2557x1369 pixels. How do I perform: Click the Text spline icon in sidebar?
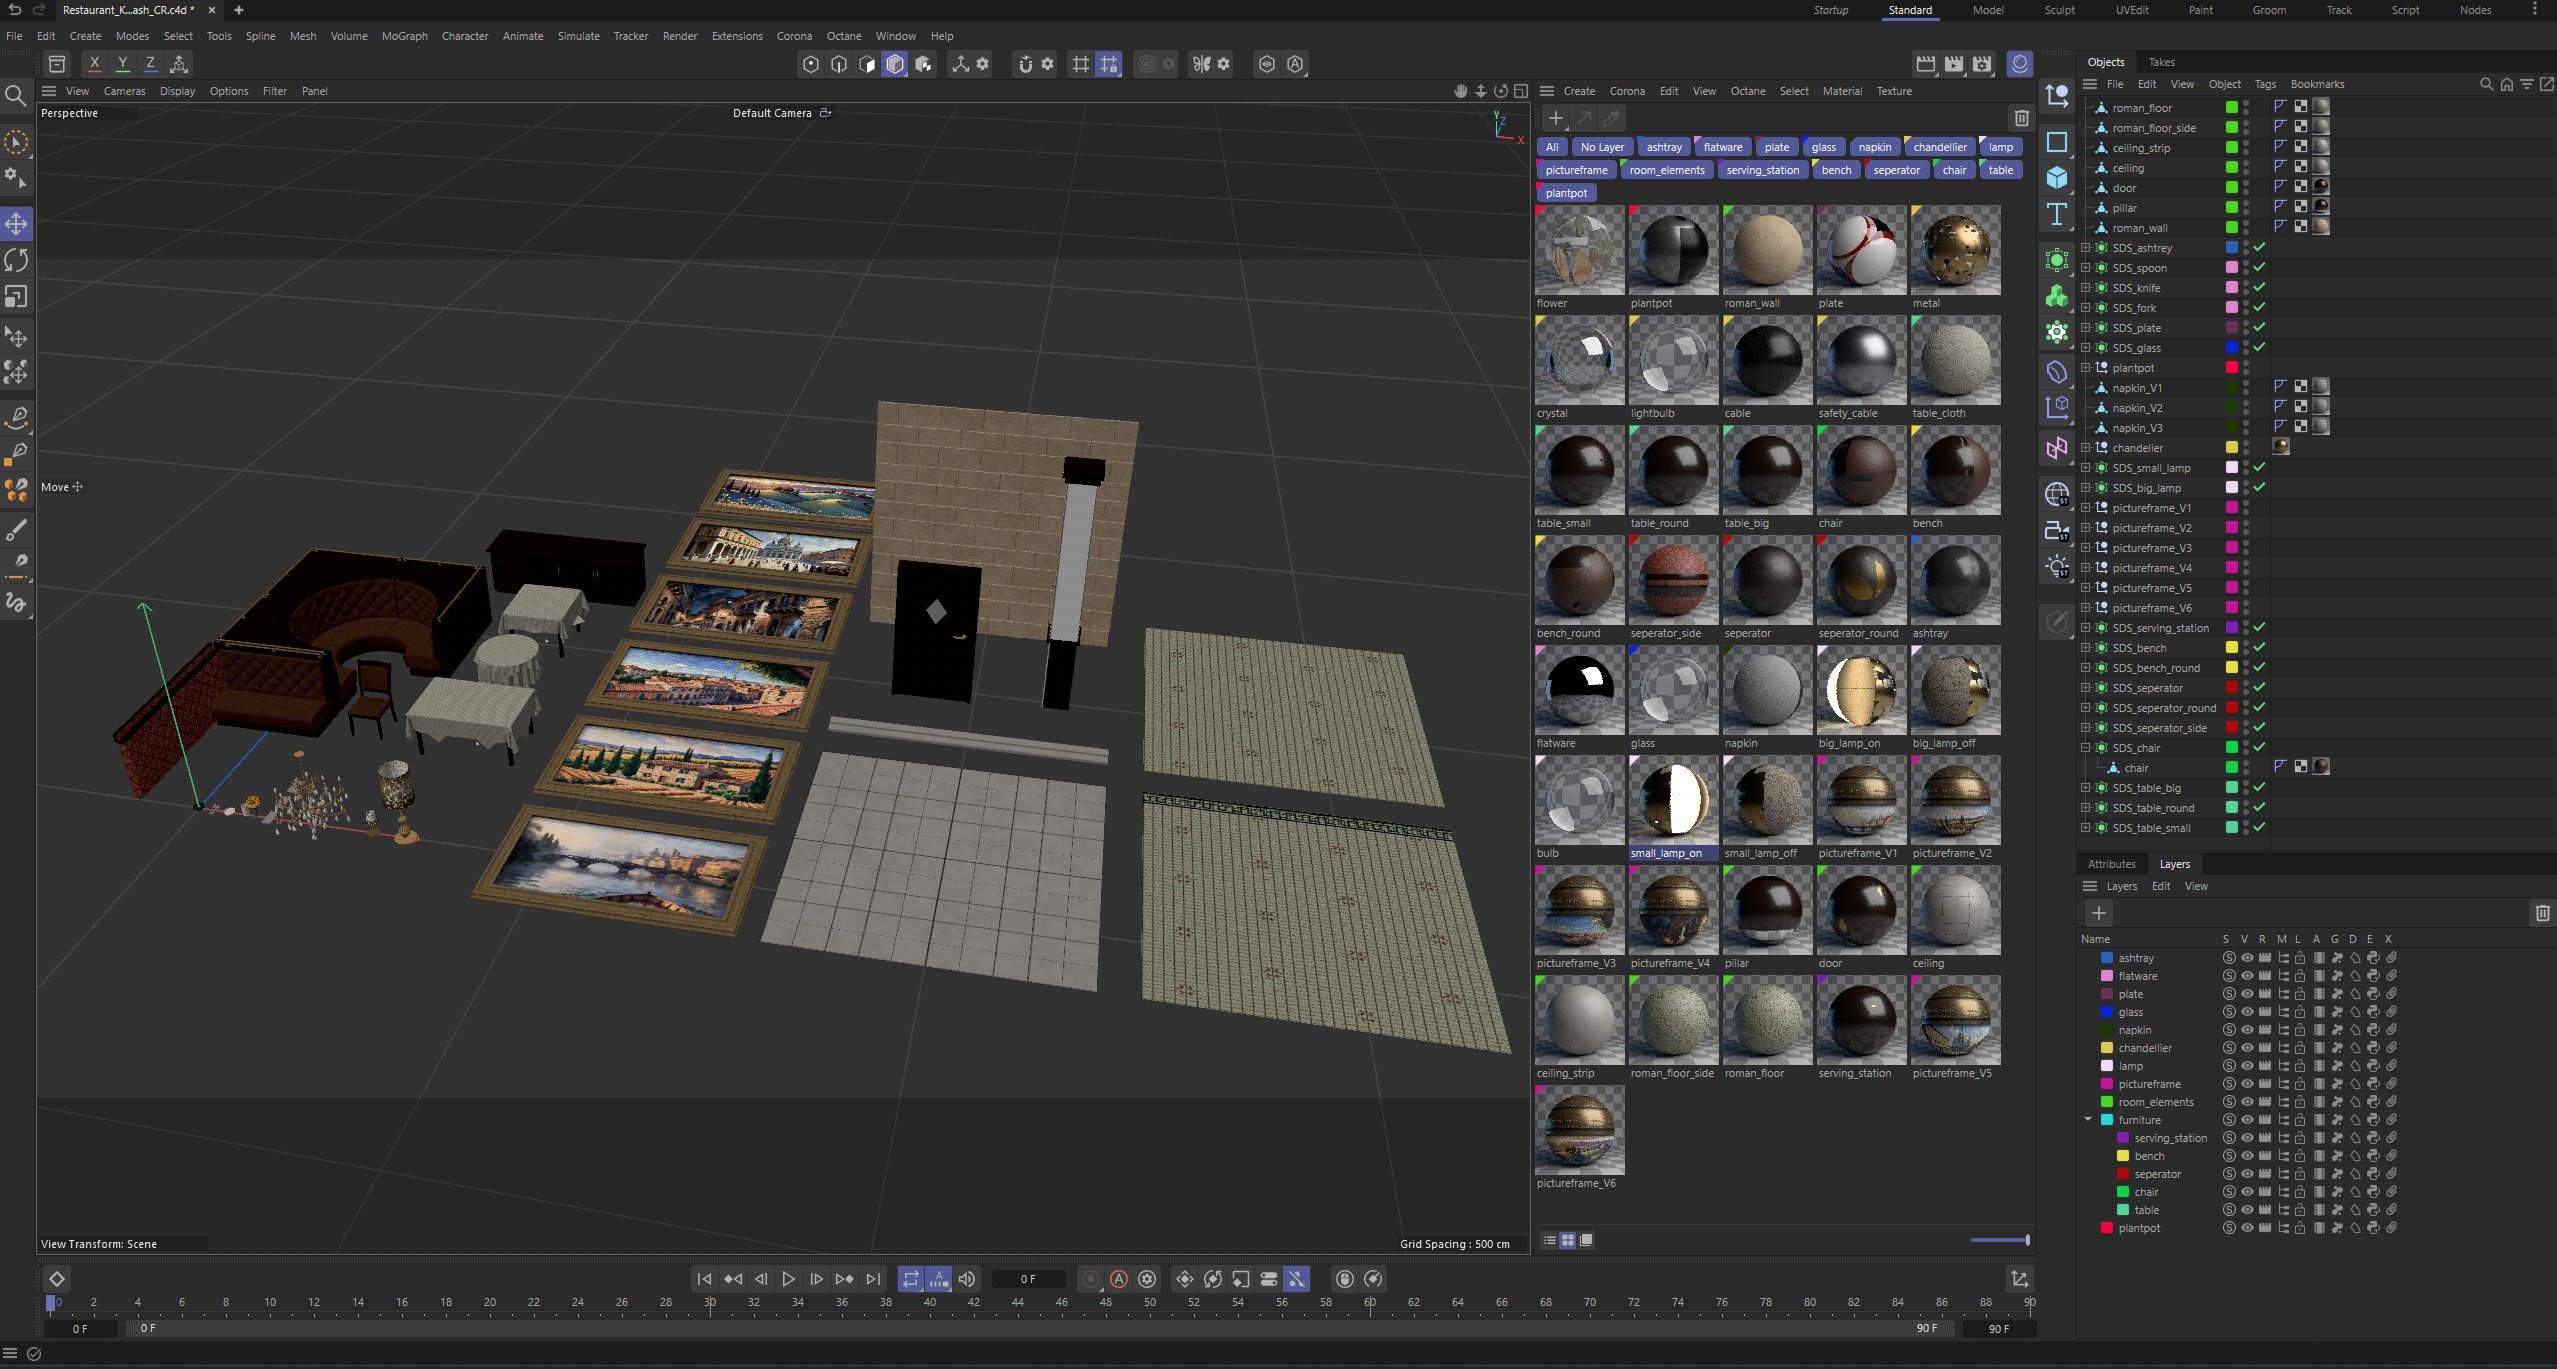pos(2056,214)
